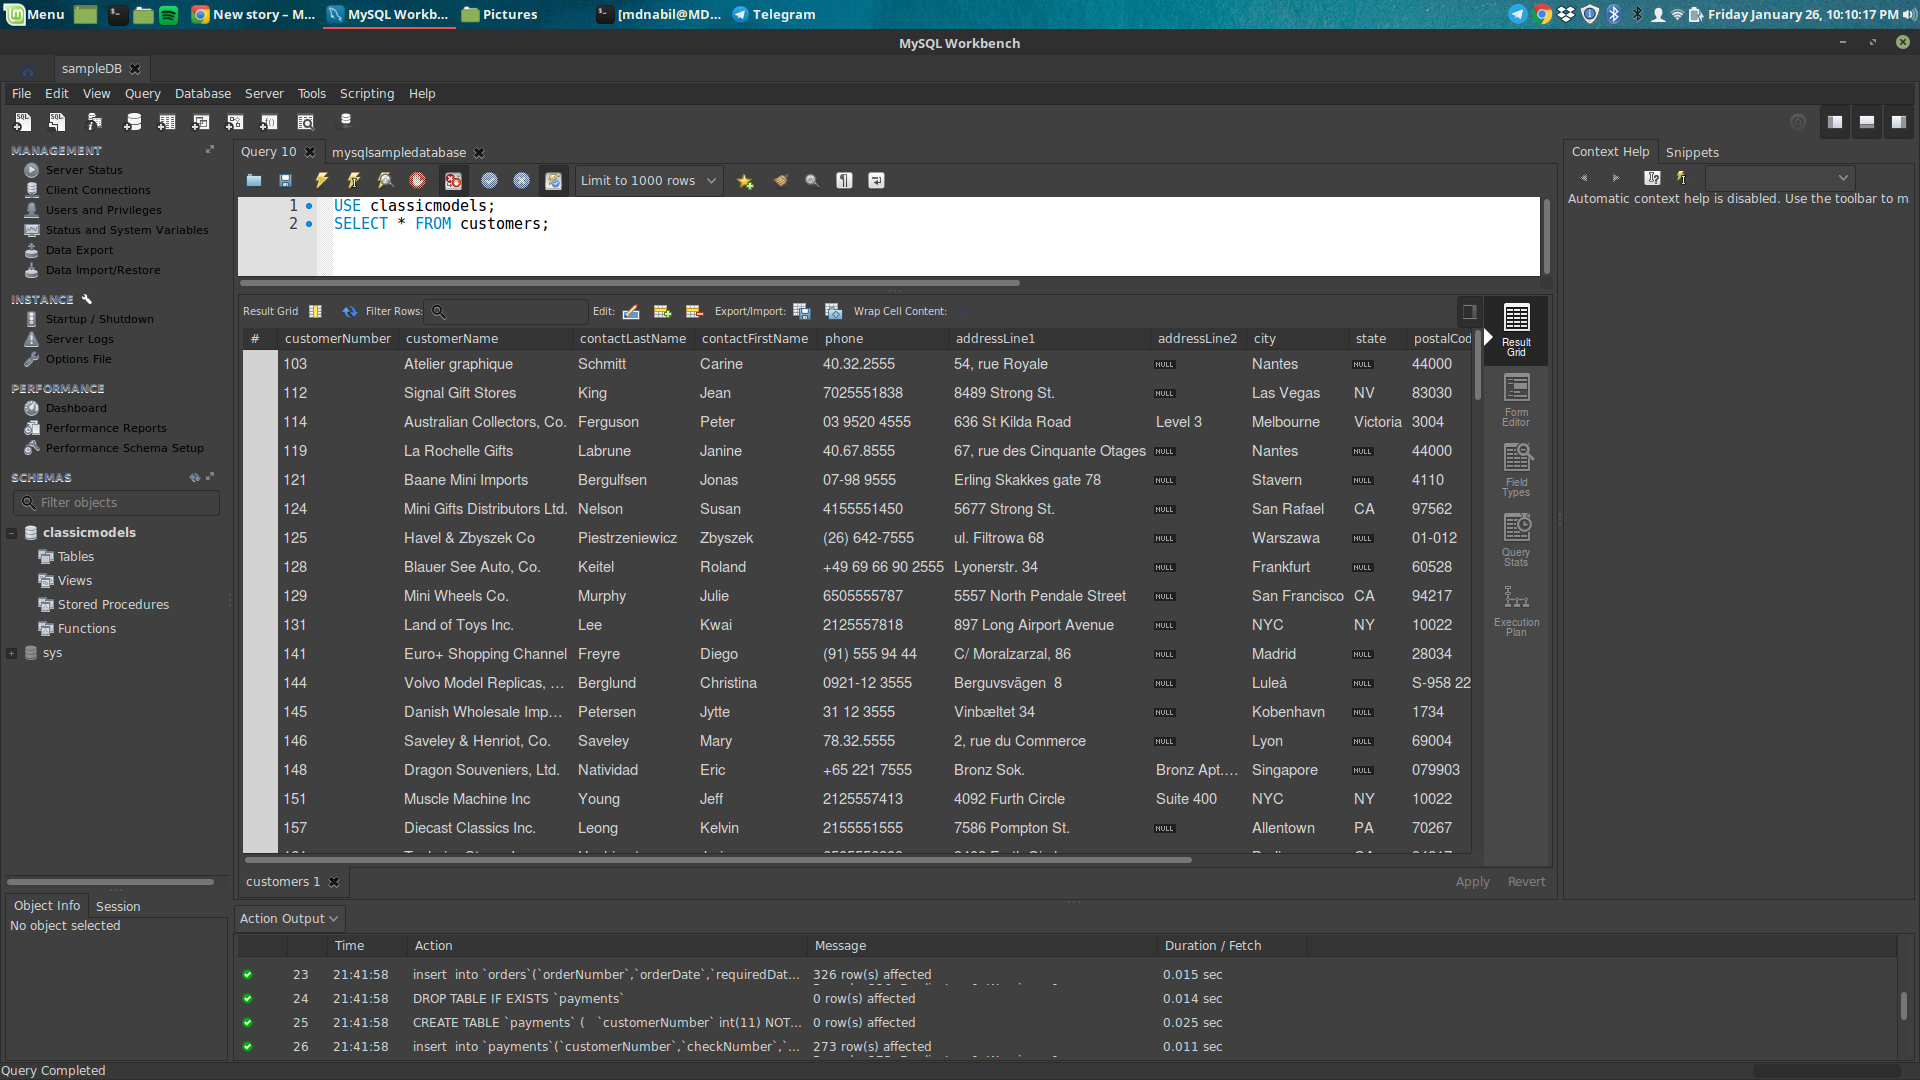Create a new table toolbar icon
The image size is (1920, 1080).
167,122
